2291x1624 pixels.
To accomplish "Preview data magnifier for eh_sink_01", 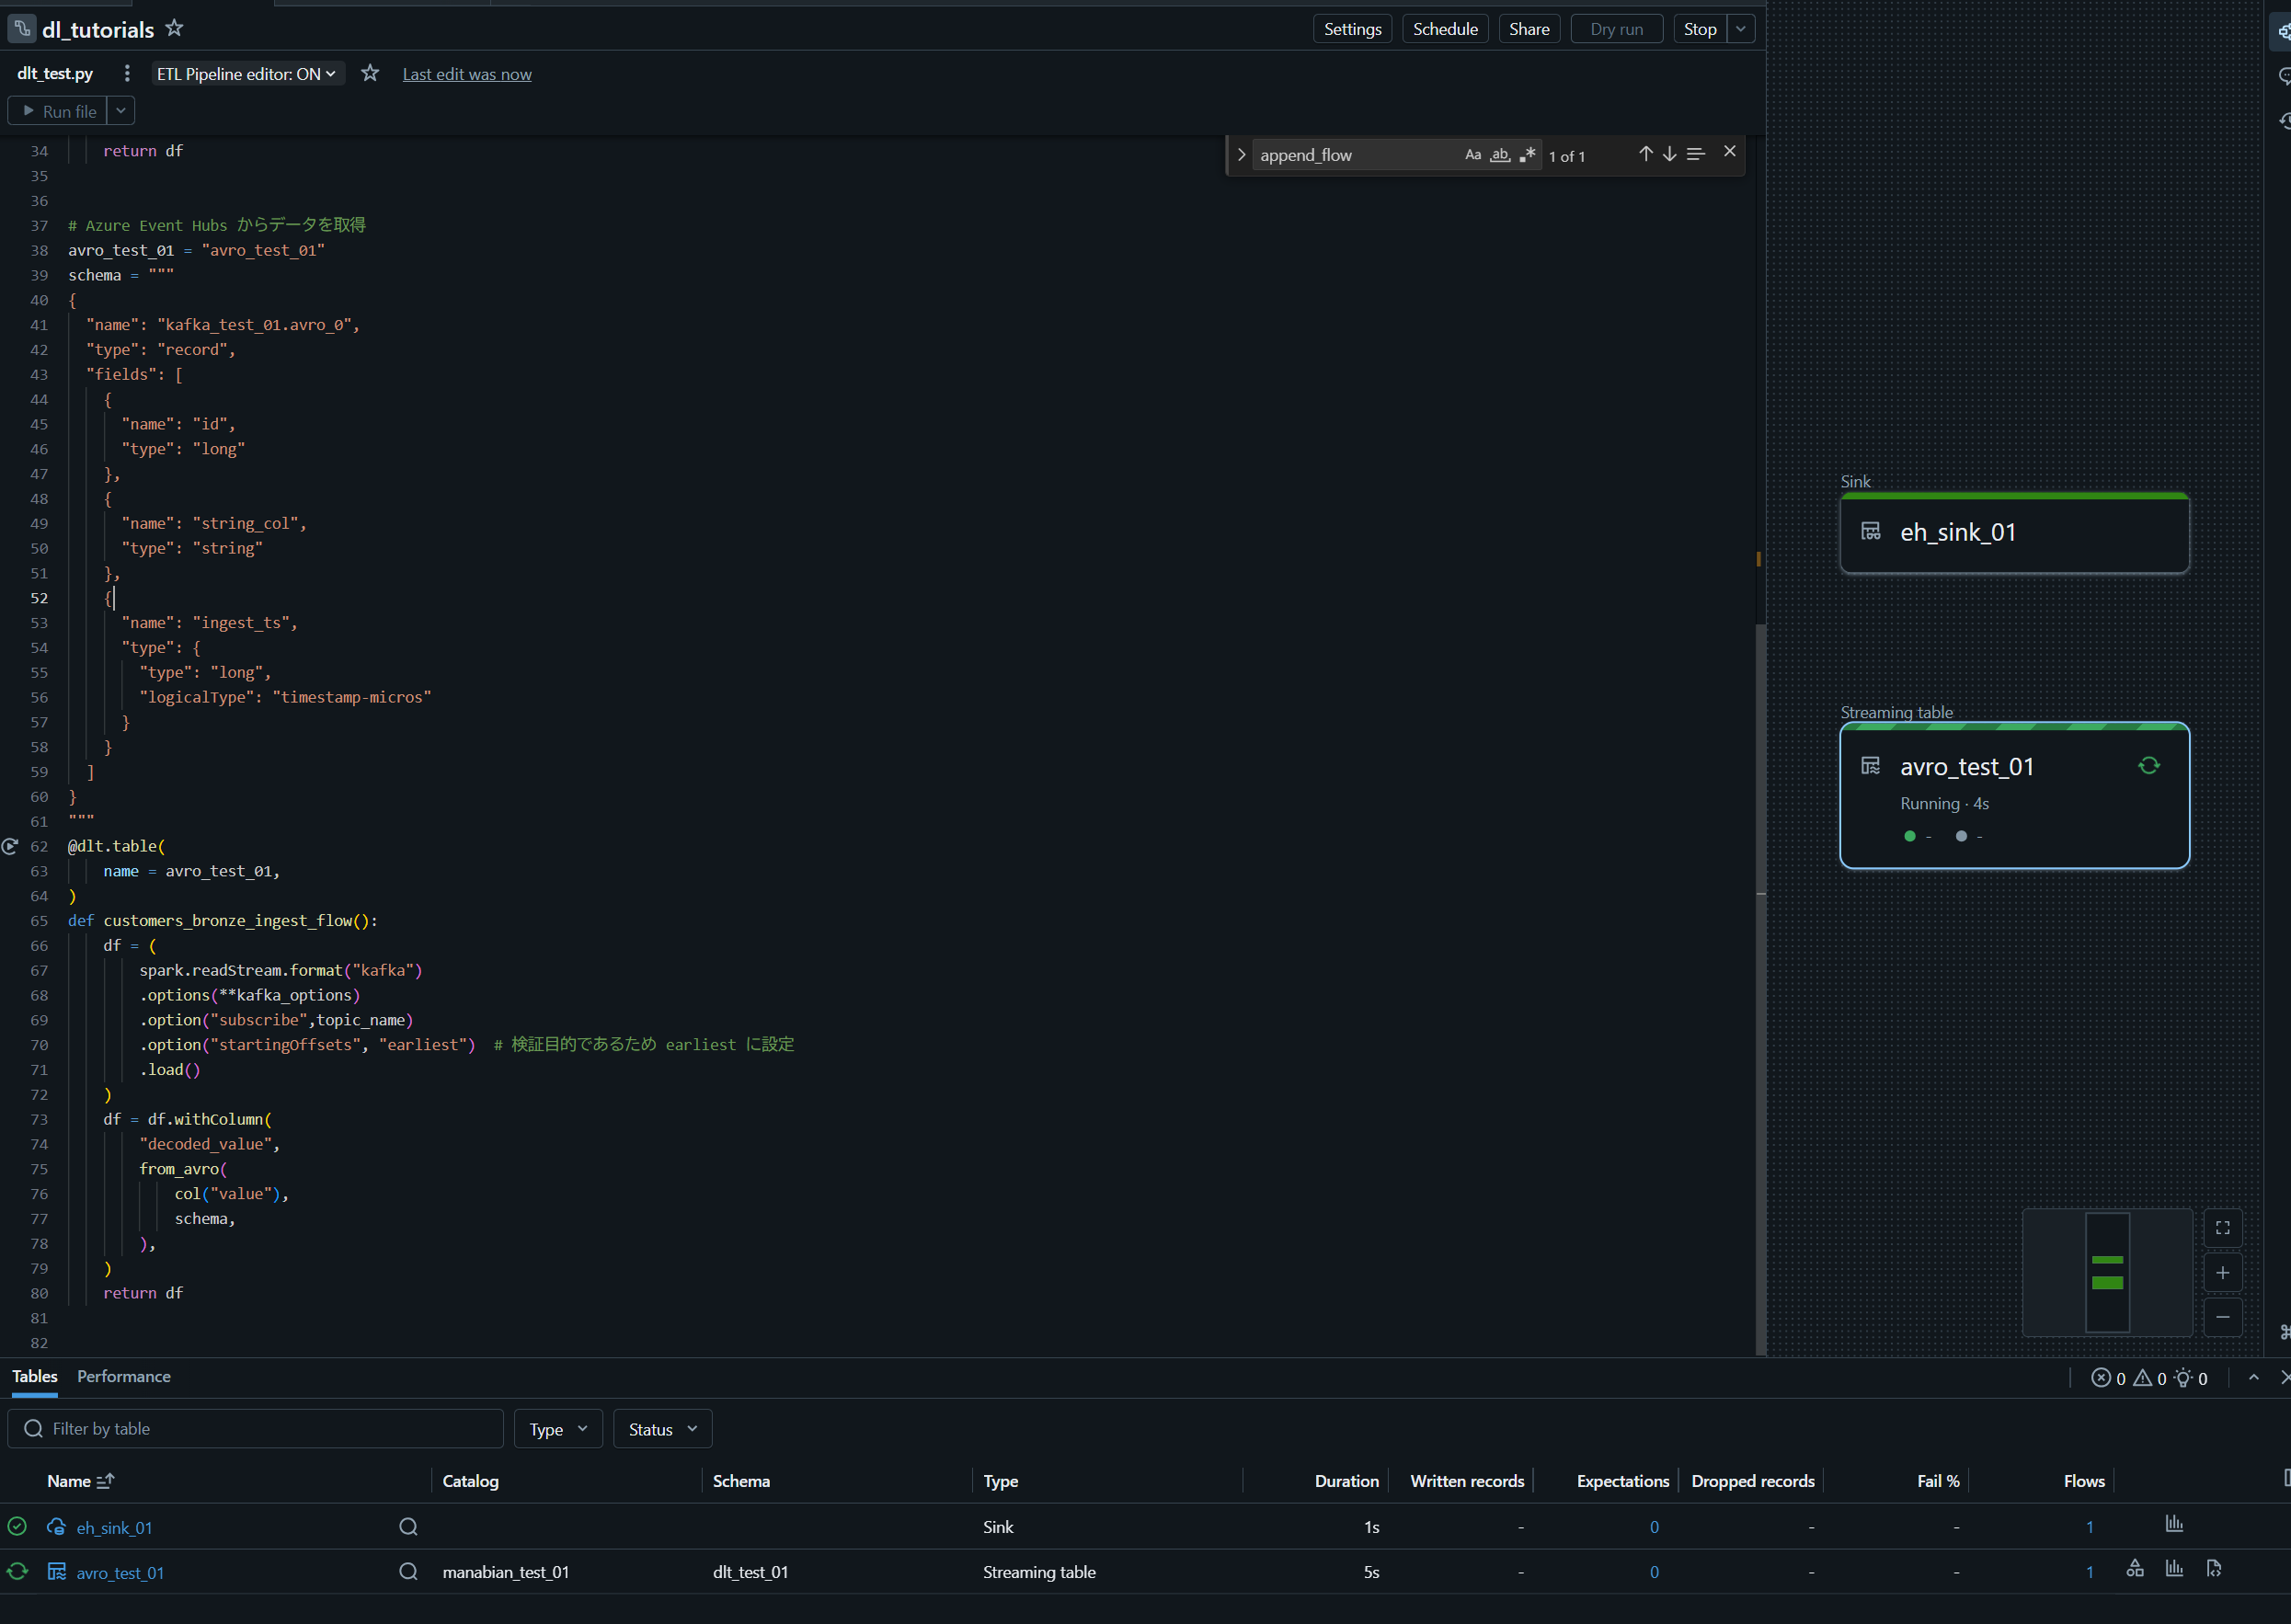I will tap(408, 1527).
